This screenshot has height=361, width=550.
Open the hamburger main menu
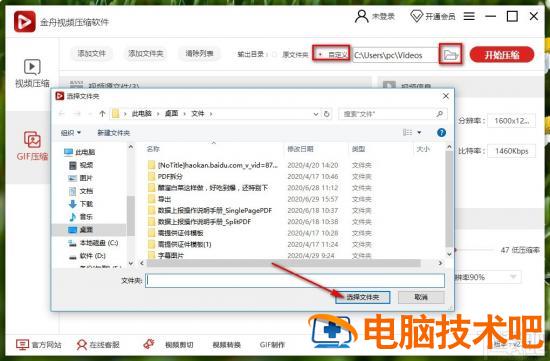point(469,16)
